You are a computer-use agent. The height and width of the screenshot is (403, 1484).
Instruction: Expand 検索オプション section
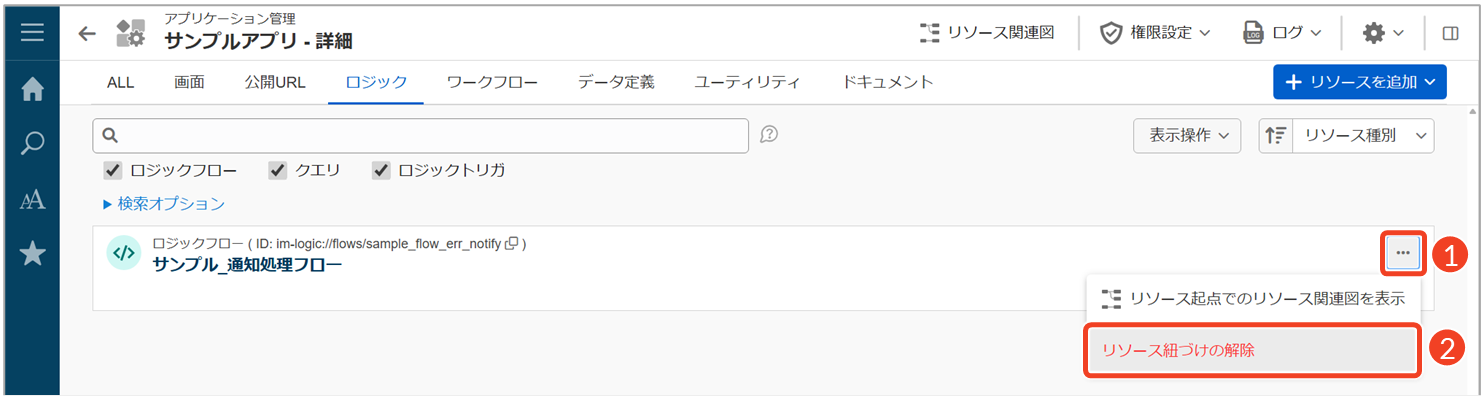(164, 204)
